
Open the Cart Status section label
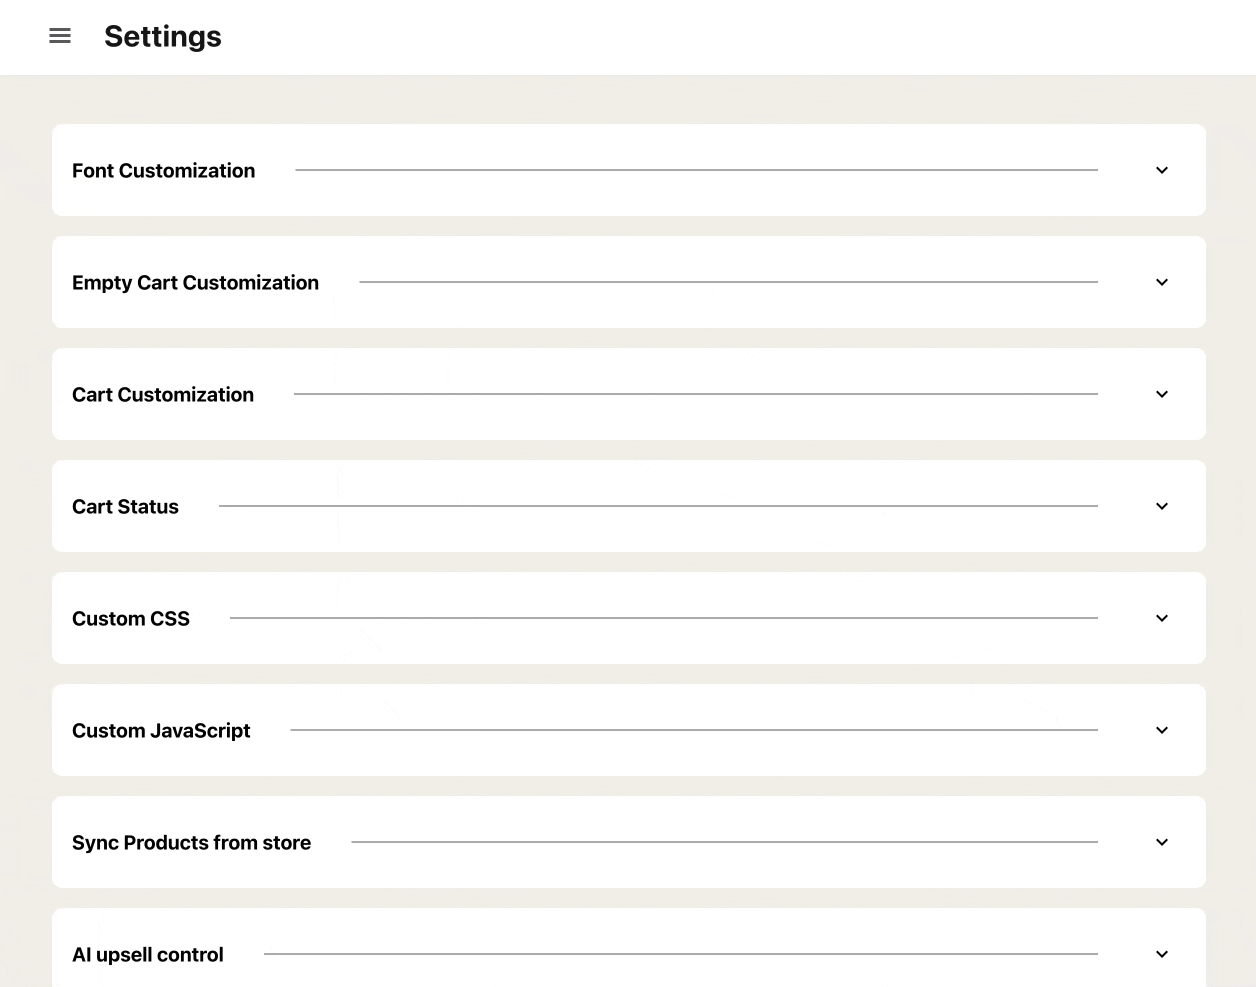tap(125, 507)
